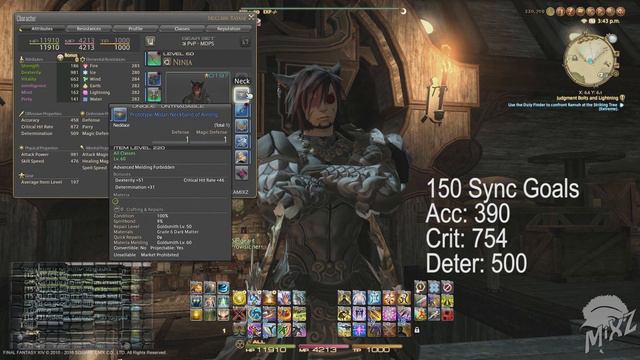Click the quest marker icon beside Judgment Bolts
This screenshot has height=360, width=640.
622,98
